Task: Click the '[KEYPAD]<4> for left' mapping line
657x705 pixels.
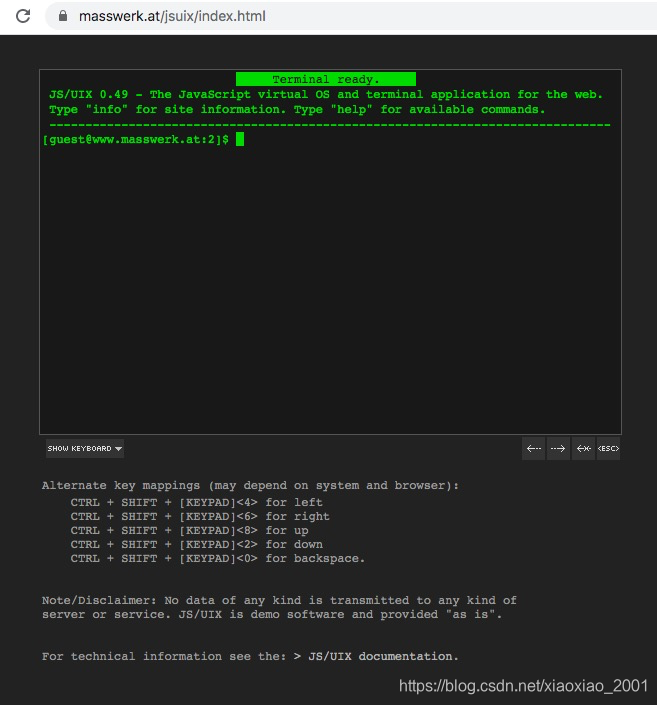Action: point(196,502)
